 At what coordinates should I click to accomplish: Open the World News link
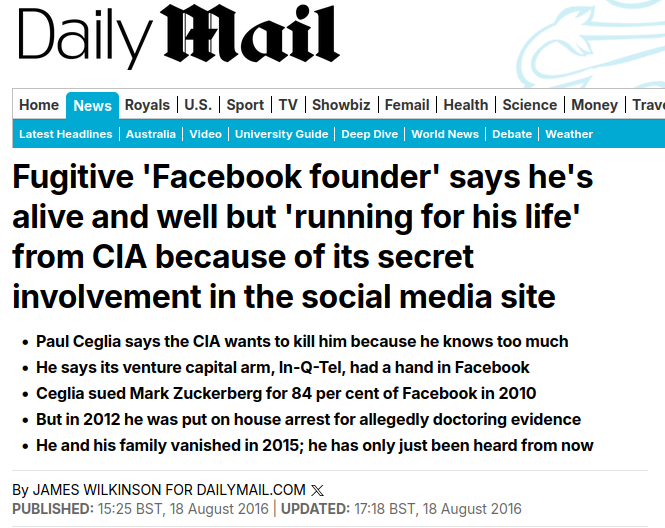[x=445, y=134]
